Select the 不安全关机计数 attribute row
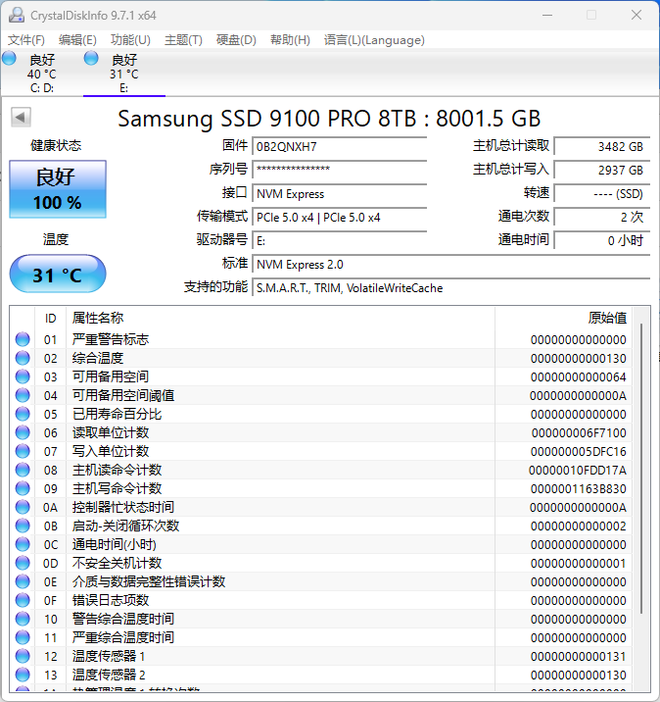 tap(280, 563)
